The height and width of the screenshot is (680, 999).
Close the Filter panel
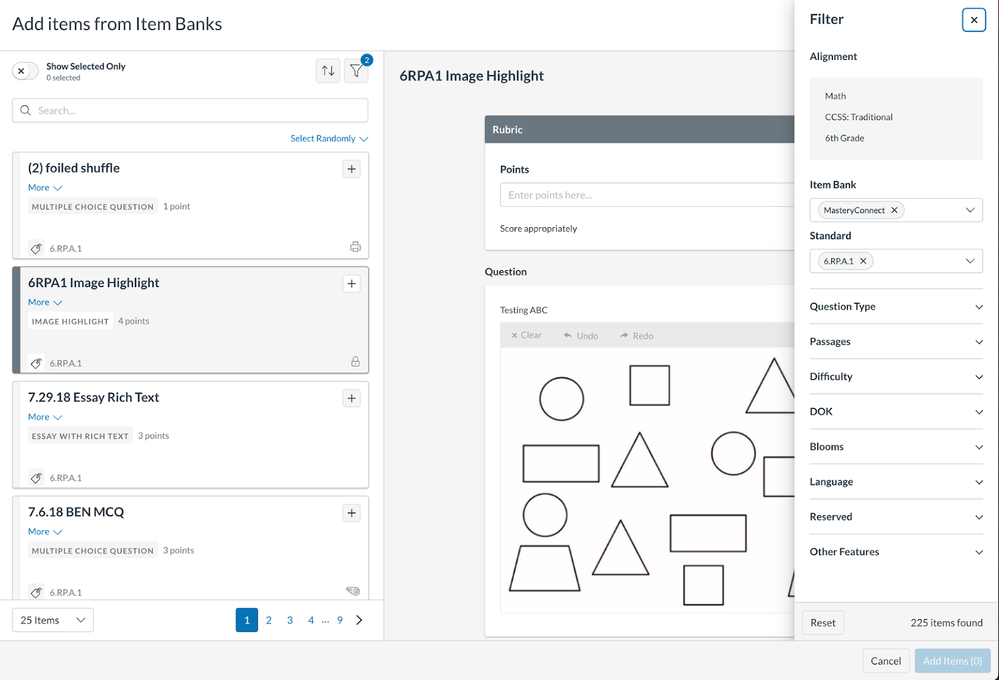pos(973,20)
